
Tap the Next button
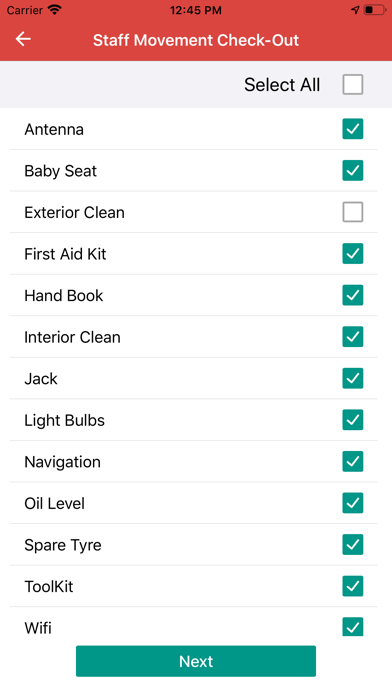click(196, 661)
